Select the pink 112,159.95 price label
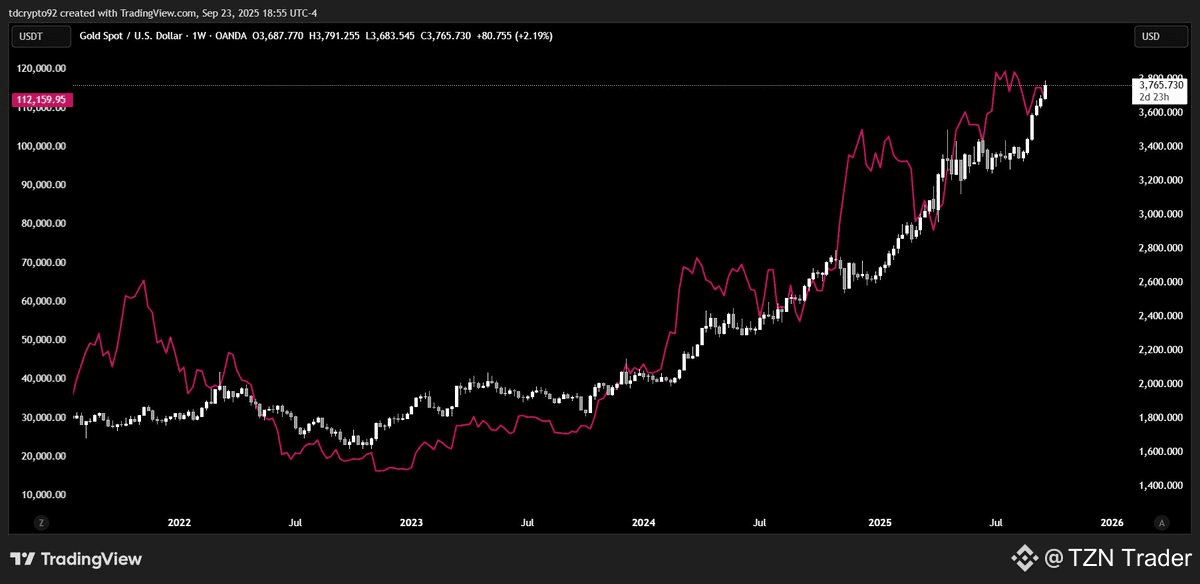 pos(40,100)
